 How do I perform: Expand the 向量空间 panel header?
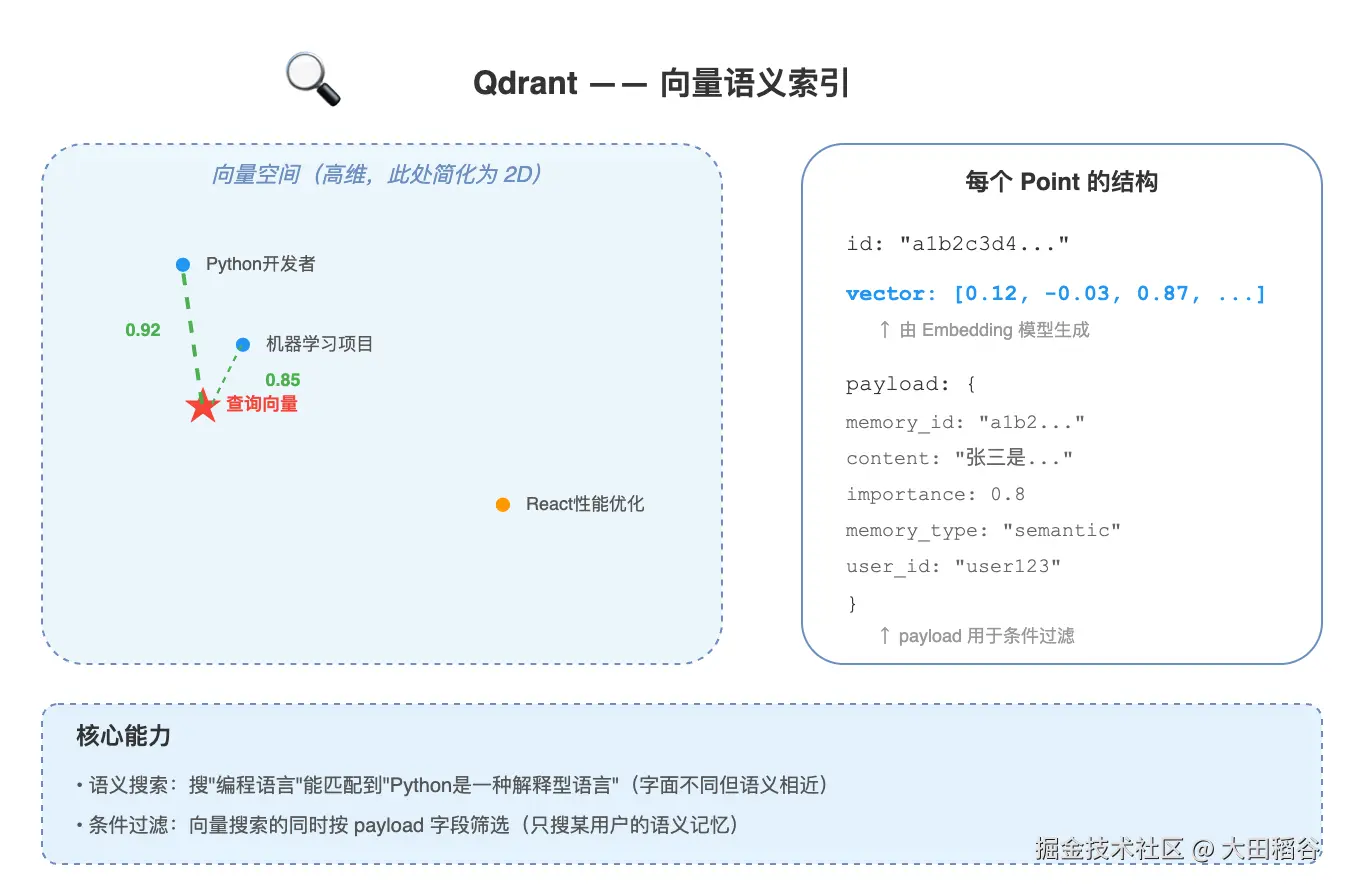tap(376, 174)
